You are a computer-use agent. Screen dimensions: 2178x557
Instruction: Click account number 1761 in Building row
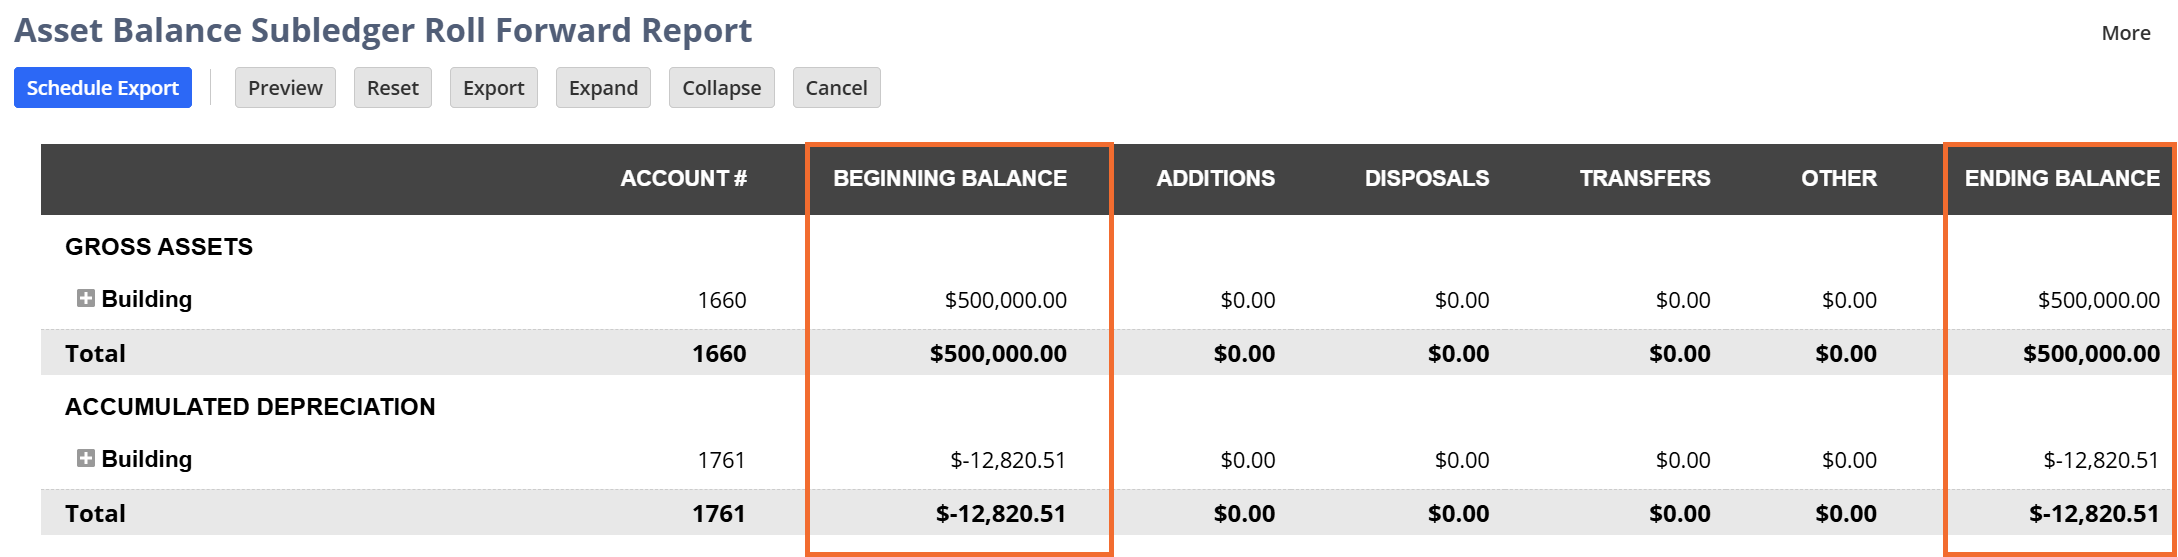tap(722, 460)
